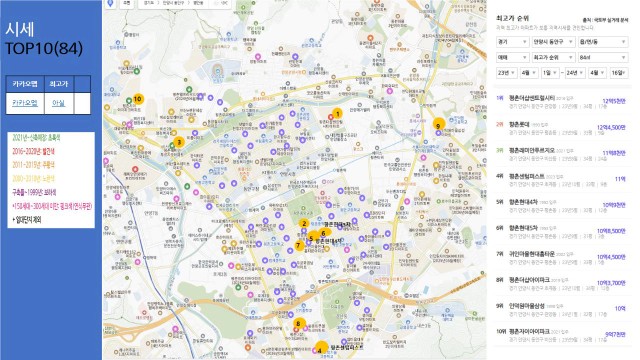Select rank 10 평촌자이아이파크 listing
This screenshot has width=640, height=360.
(x=562, y=335)
